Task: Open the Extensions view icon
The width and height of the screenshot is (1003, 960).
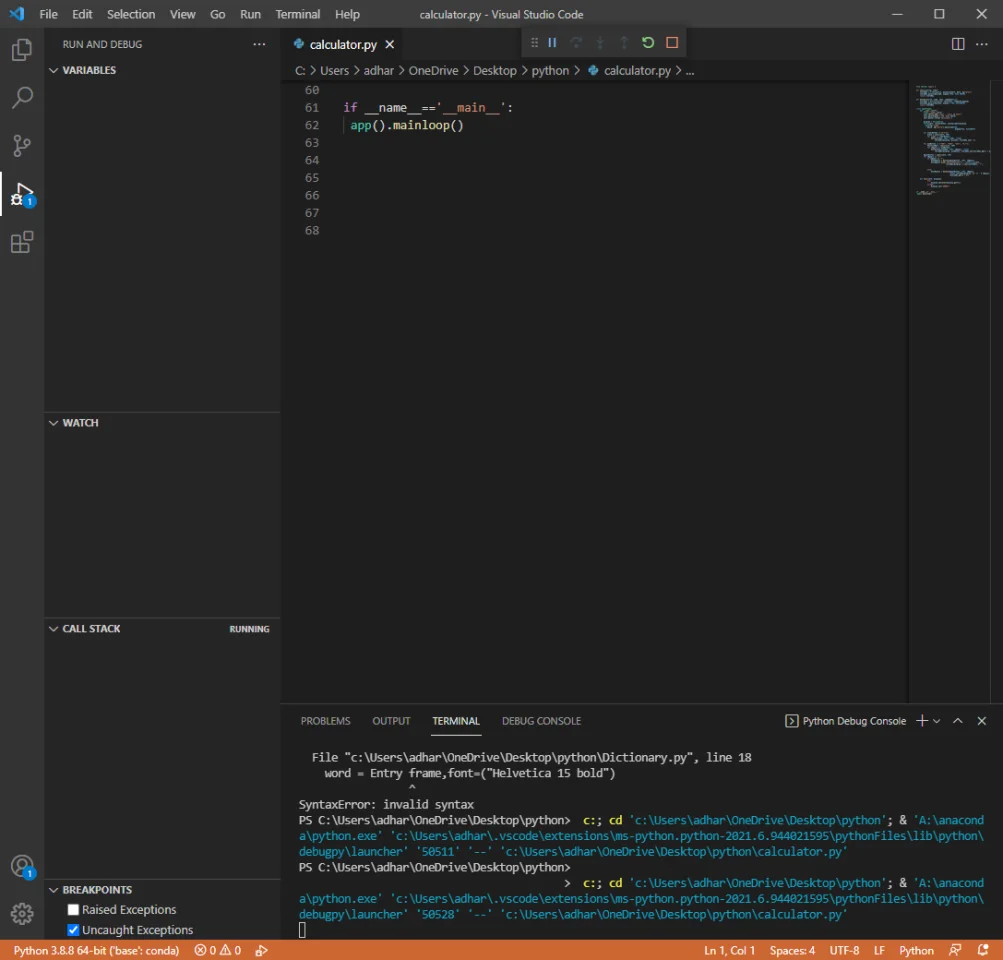Action: [x=22, y=242]
